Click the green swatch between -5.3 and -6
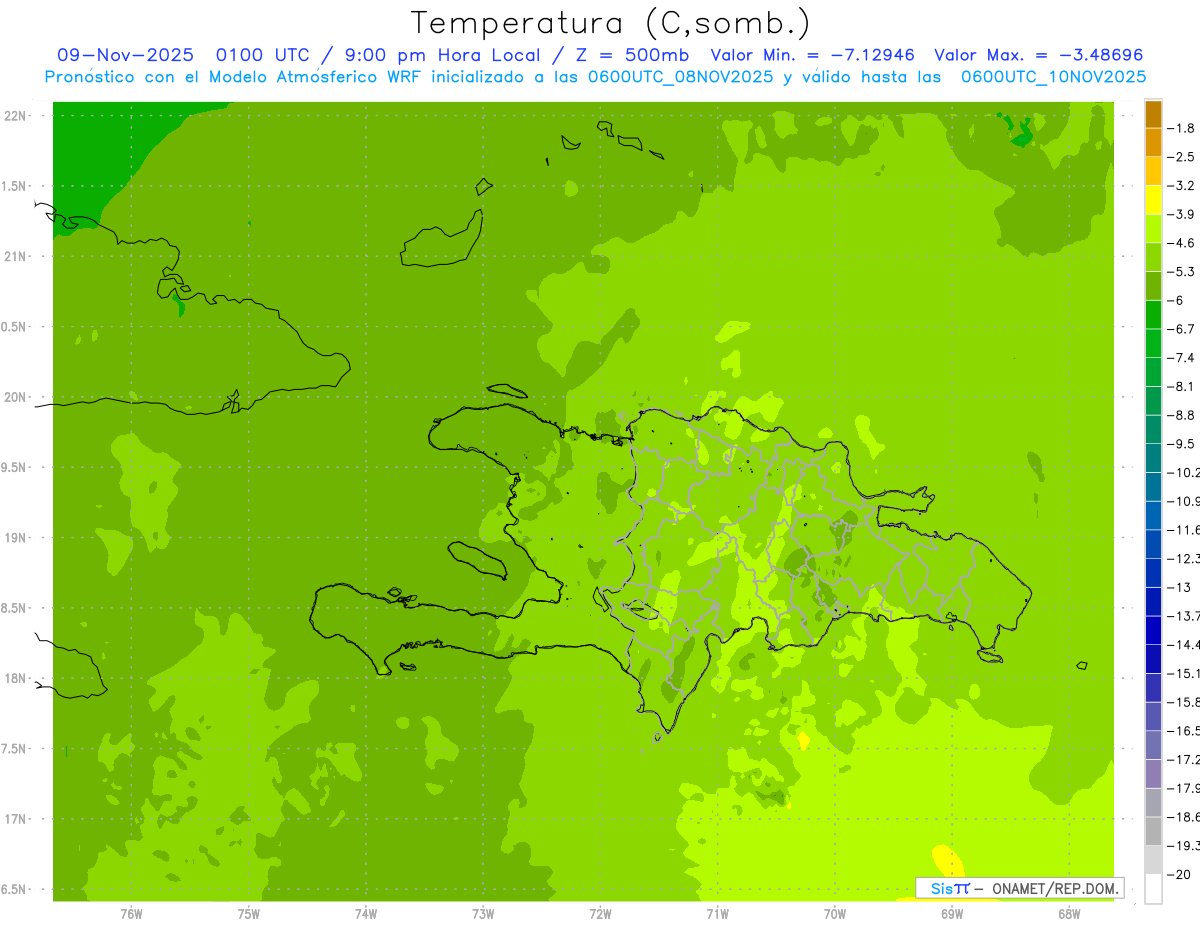The height and width of the screenshot is (927, 1200). click(1153, 286)
